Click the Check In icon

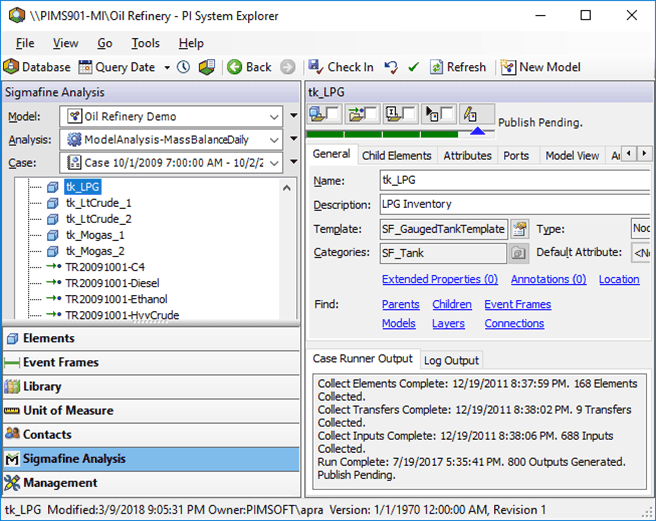tap(315, 67)
